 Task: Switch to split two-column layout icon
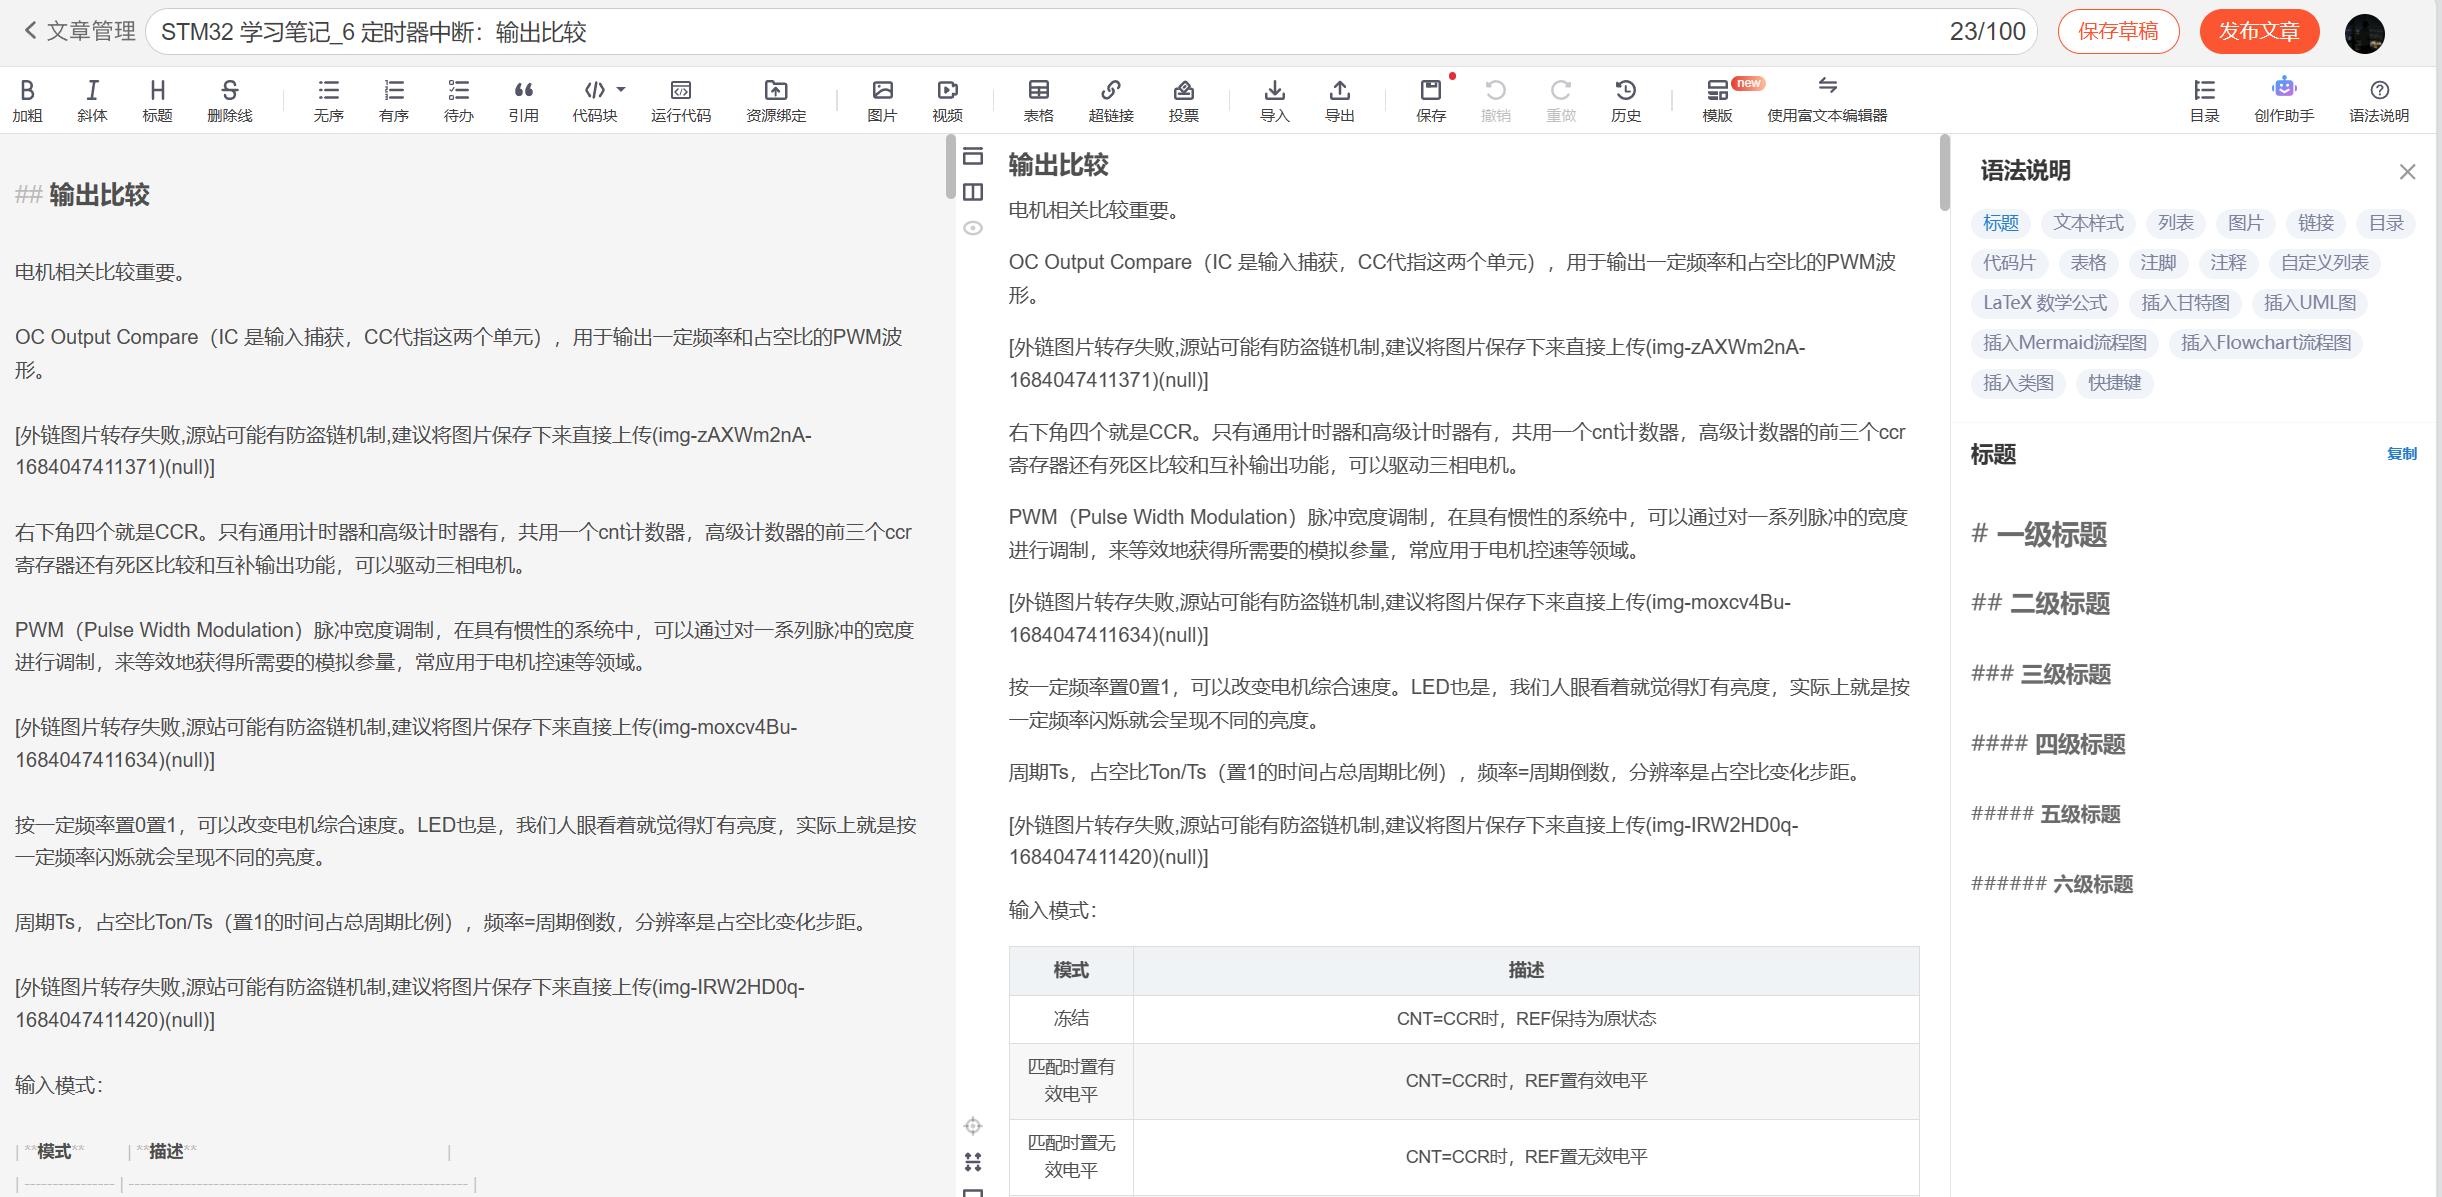(x=973, y=192)
